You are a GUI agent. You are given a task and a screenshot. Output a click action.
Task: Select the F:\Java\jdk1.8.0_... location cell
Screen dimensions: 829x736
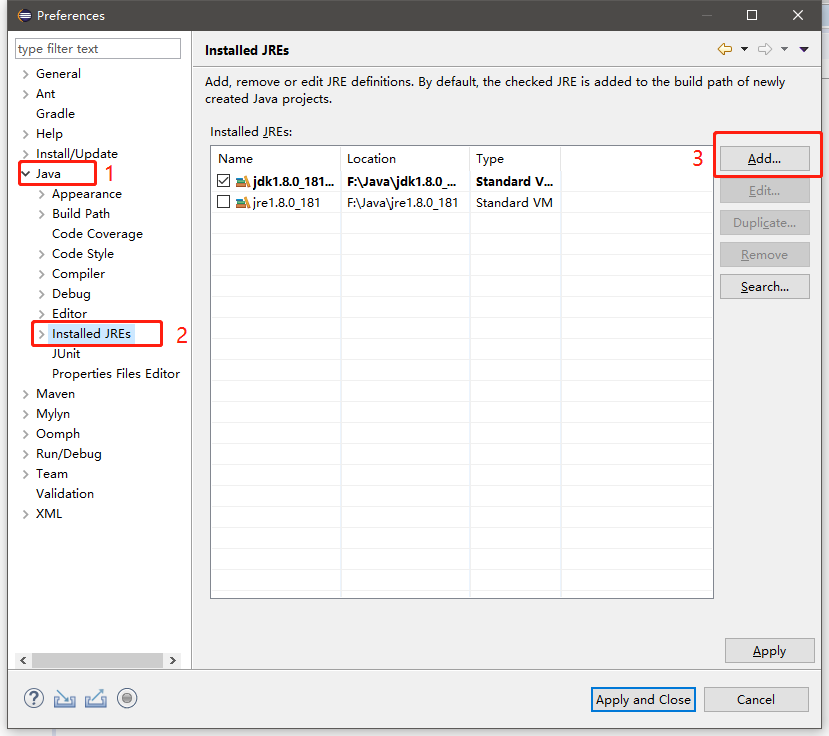point(401,181)
